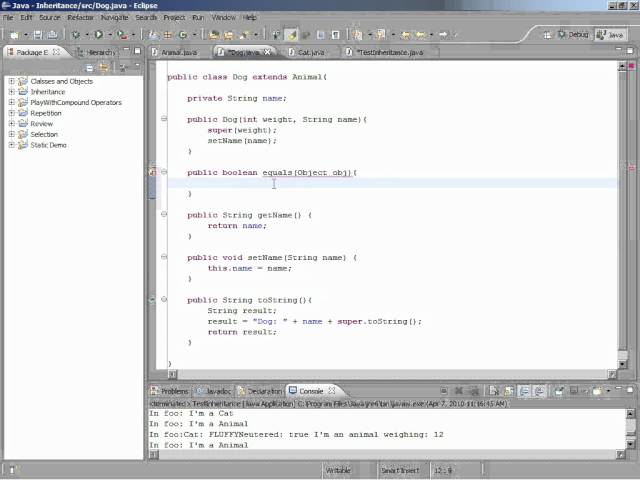The height and width of the screenshot is (480, 640).
Task: Click the Last Edit Location icon
Action: 405,35
